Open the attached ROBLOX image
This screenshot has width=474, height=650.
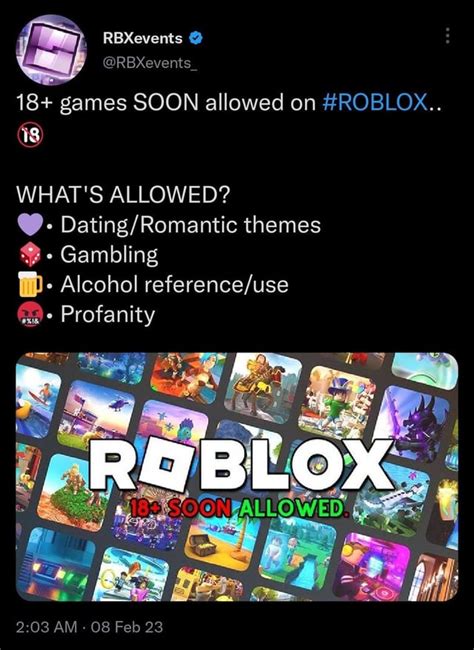[237, 476]
